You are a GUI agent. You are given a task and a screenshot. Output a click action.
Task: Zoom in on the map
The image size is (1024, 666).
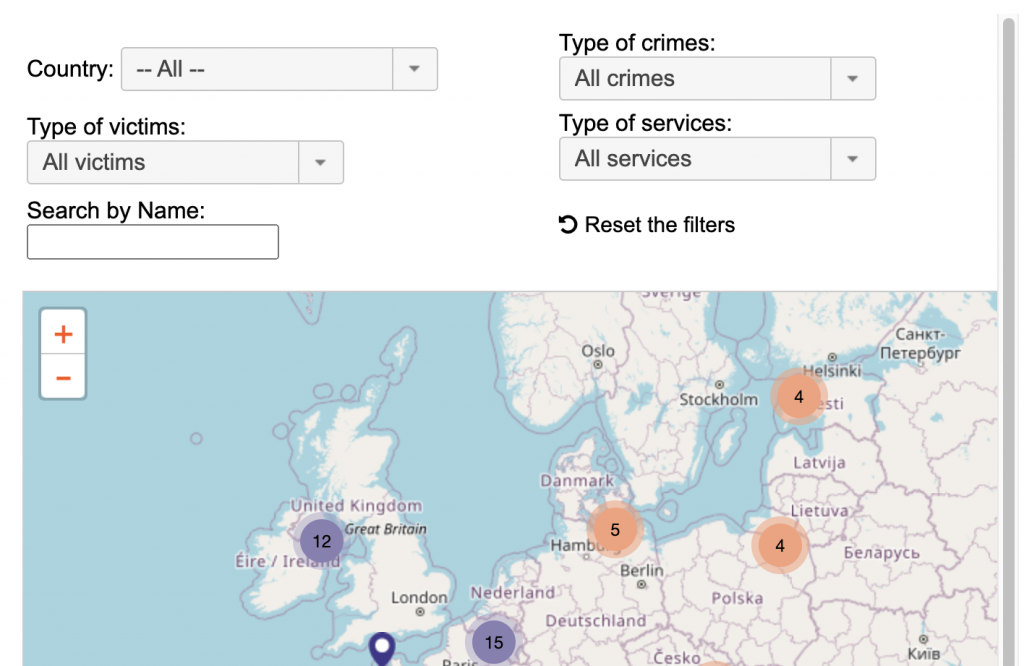pos(62,332)
